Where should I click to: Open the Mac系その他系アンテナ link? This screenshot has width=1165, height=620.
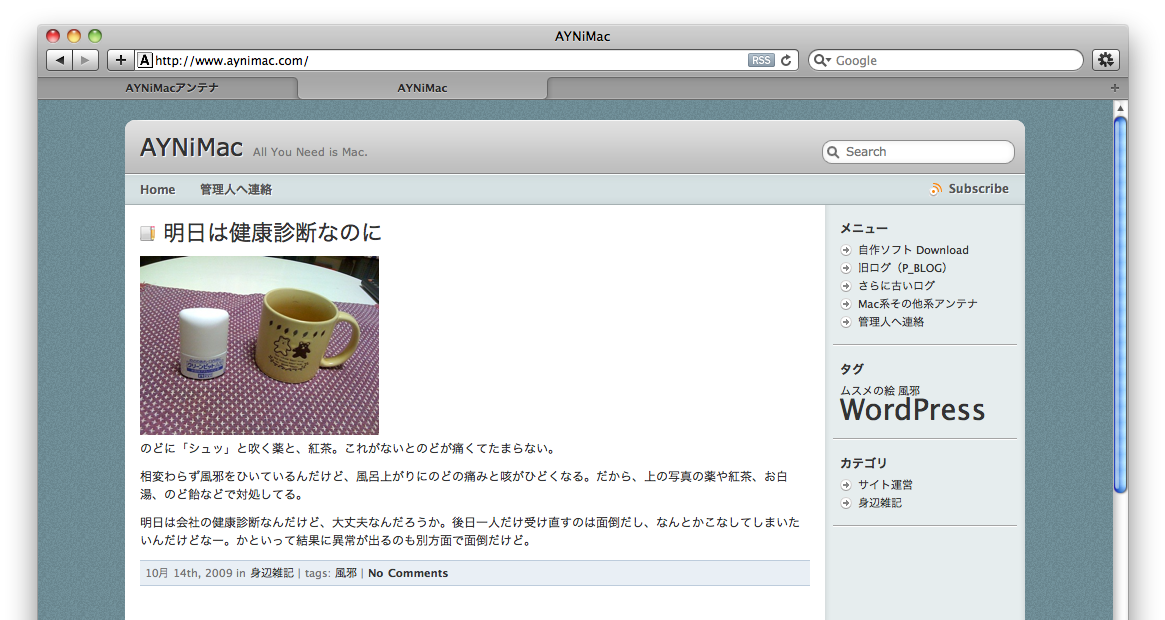coord(918,304)
